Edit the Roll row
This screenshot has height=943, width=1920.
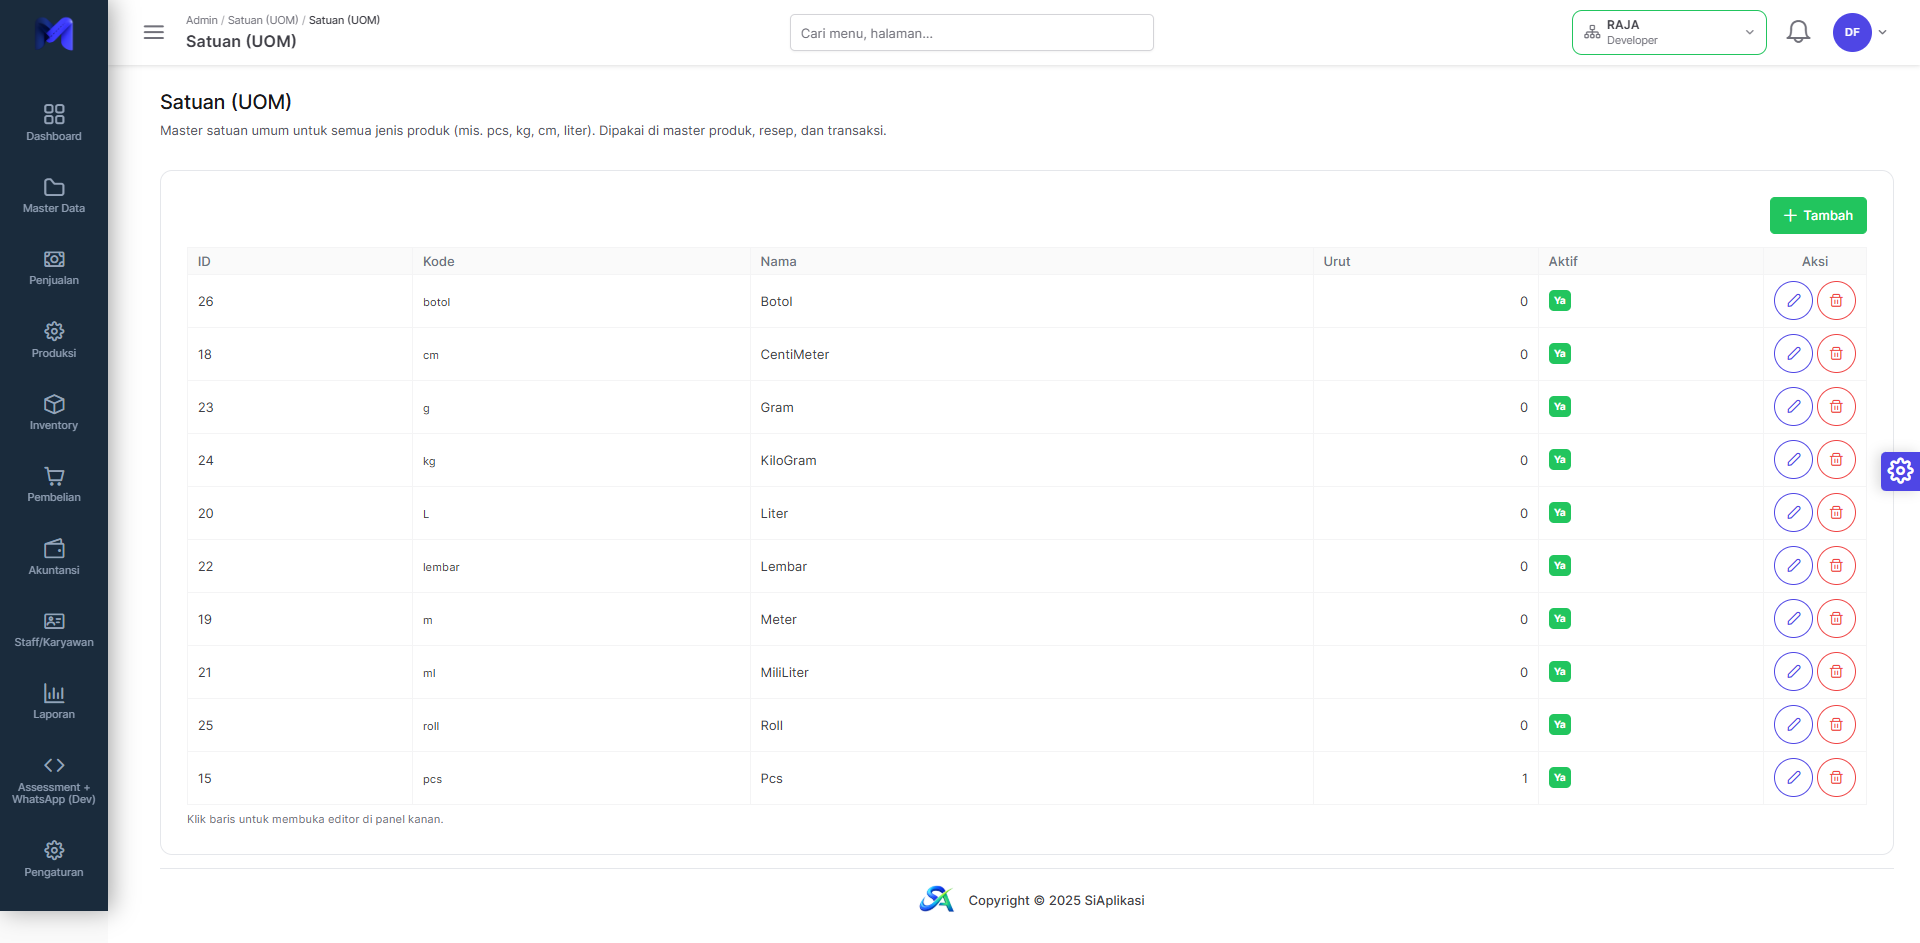coord(1793,725)
